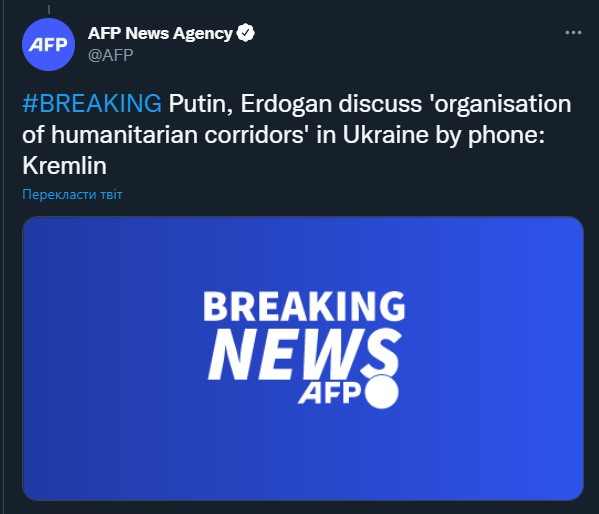Open the Breaking News image card
This screenshot has height=514, width=599.
[303, 358]
